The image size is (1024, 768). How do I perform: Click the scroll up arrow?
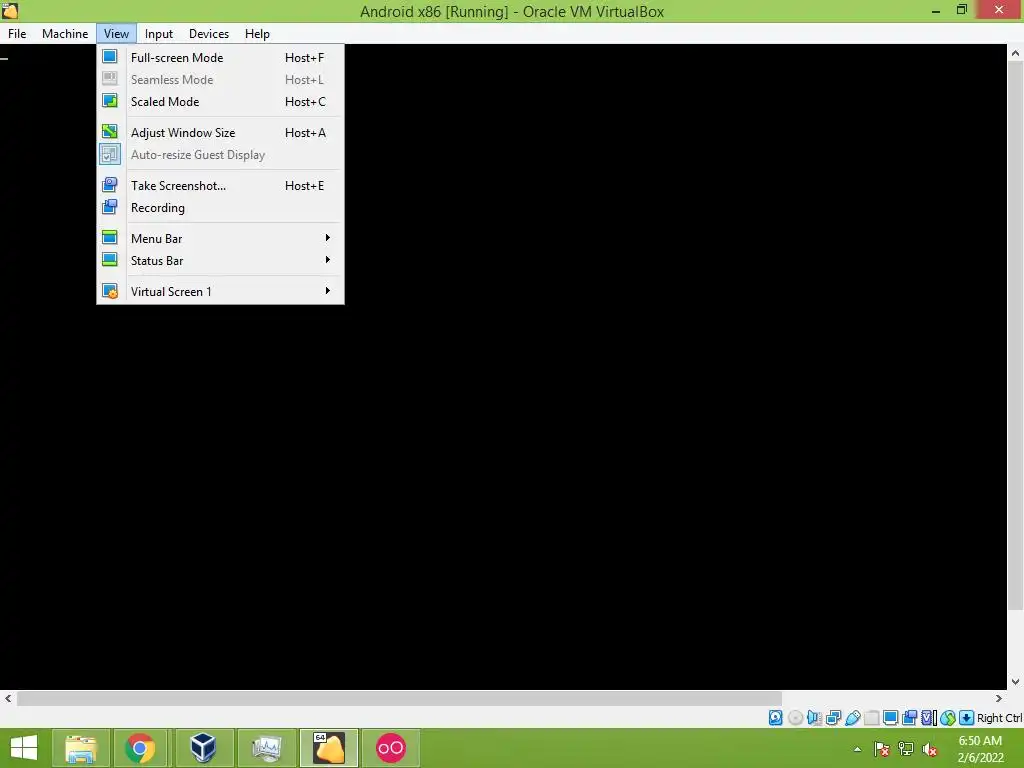[1015, 53]
